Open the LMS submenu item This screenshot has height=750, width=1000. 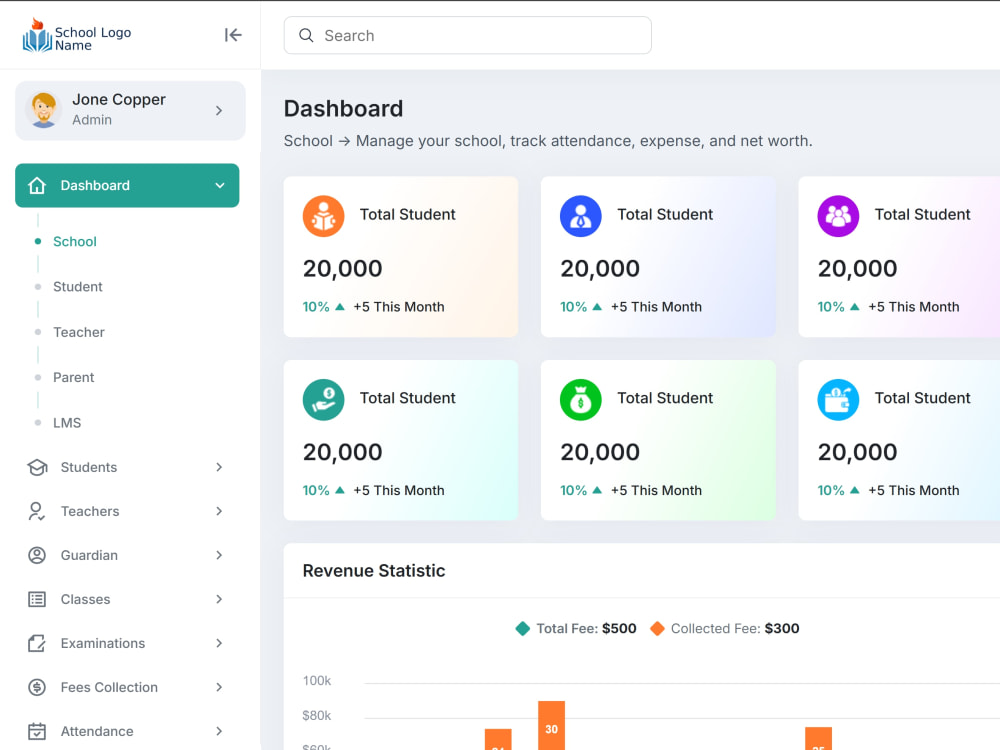(x=67, y=423)
